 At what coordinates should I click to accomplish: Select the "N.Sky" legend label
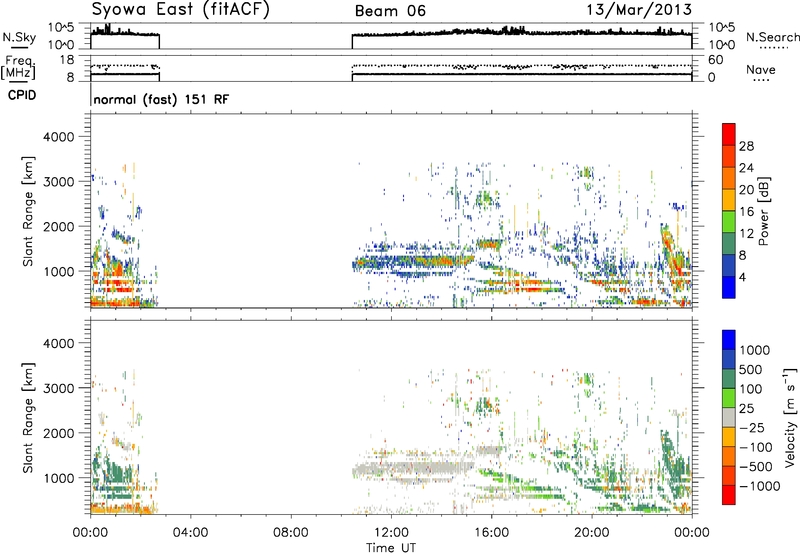19,37
